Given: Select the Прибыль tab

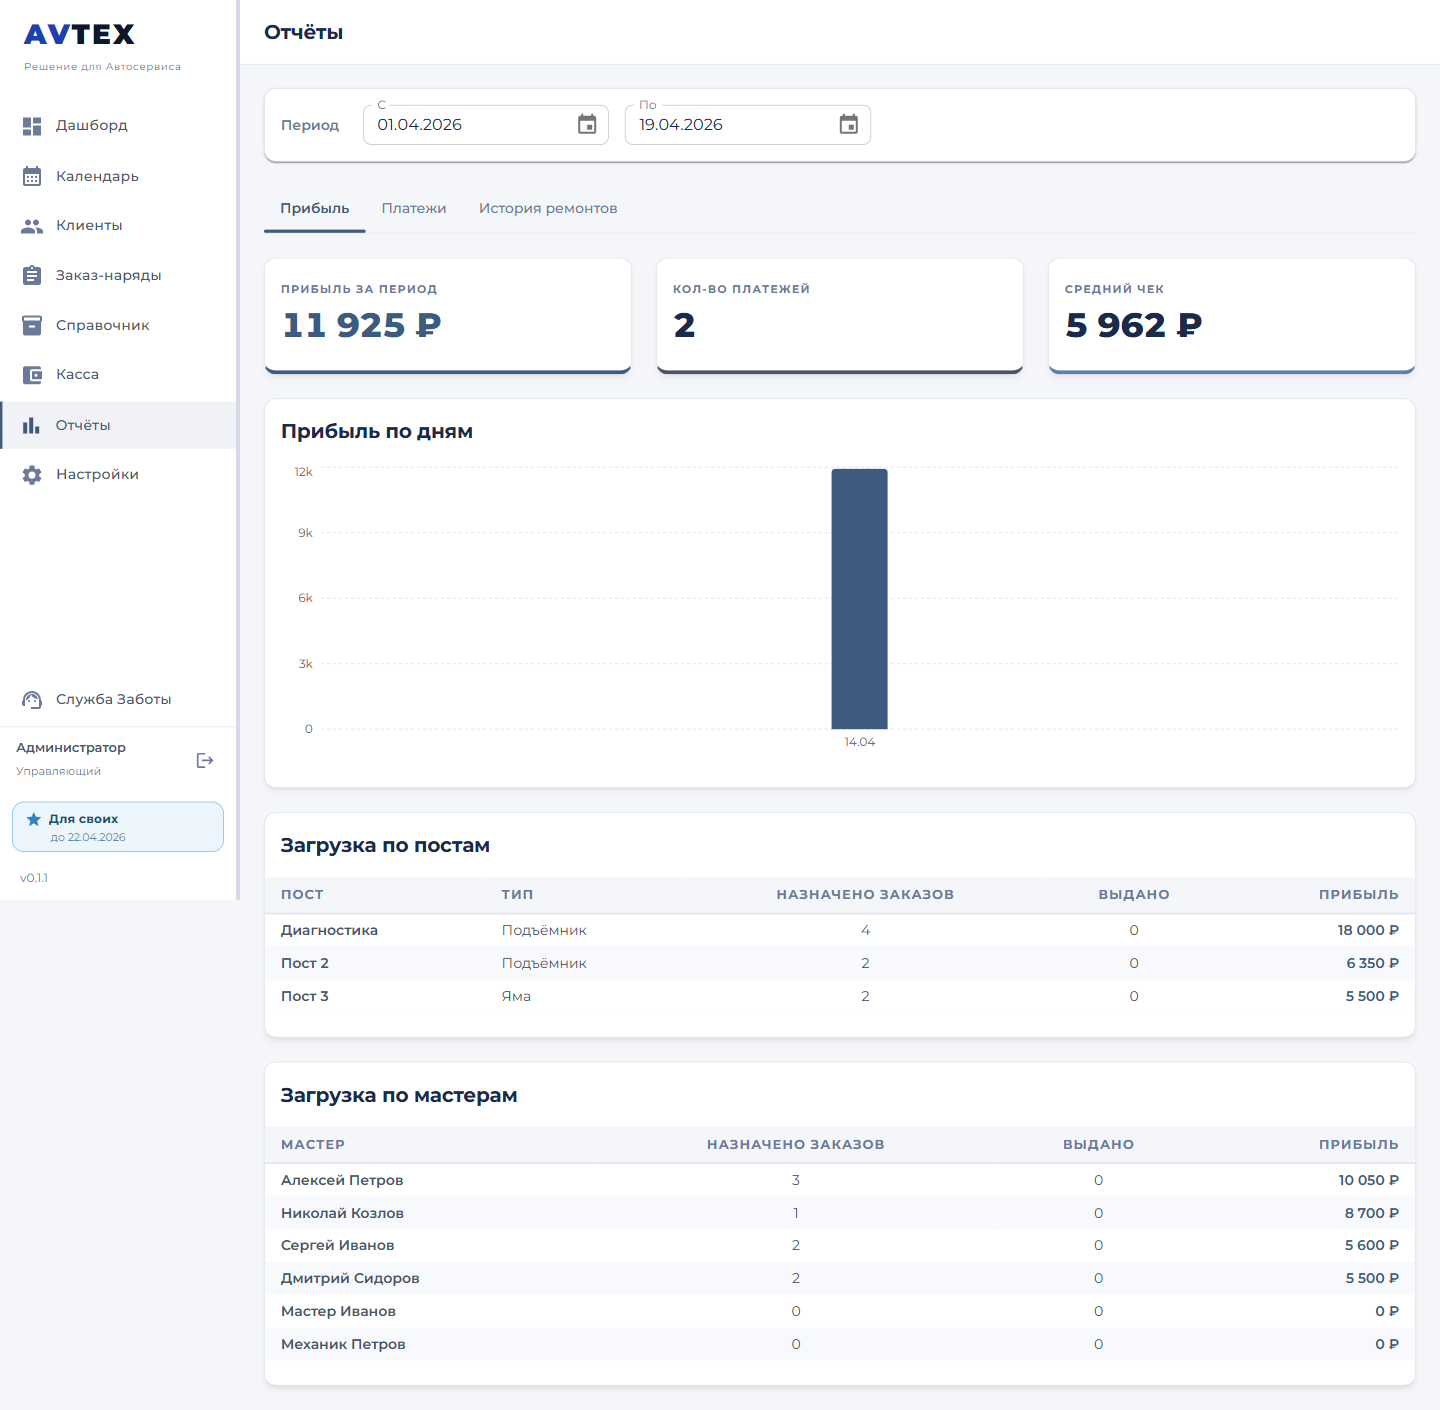Looking at the screenshot, I should (x=314, y=209).
